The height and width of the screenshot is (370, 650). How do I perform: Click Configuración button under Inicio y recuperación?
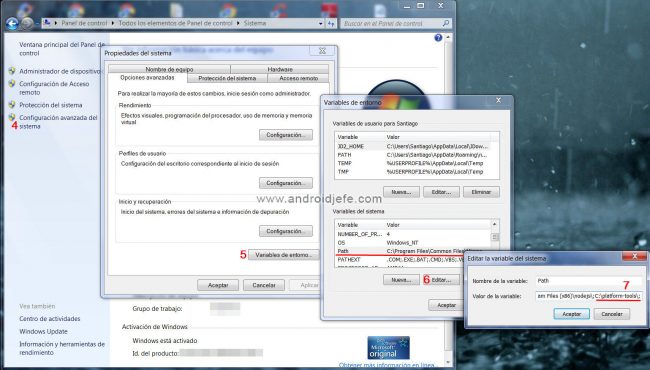click(x=286, y=231)
